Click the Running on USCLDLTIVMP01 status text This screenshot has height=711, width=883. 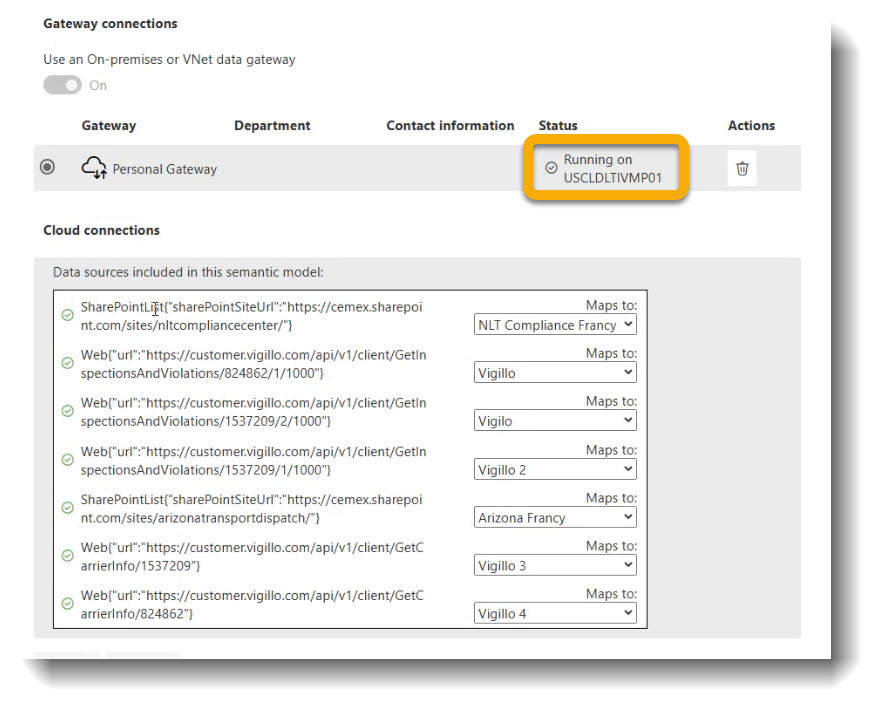[613, 168]
